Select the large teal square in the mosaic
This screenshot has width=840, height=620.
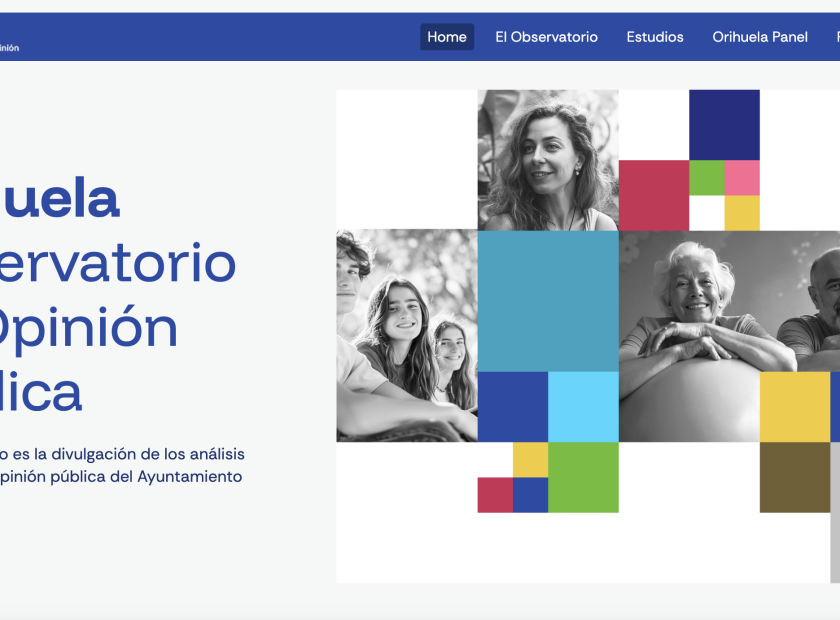547,300
